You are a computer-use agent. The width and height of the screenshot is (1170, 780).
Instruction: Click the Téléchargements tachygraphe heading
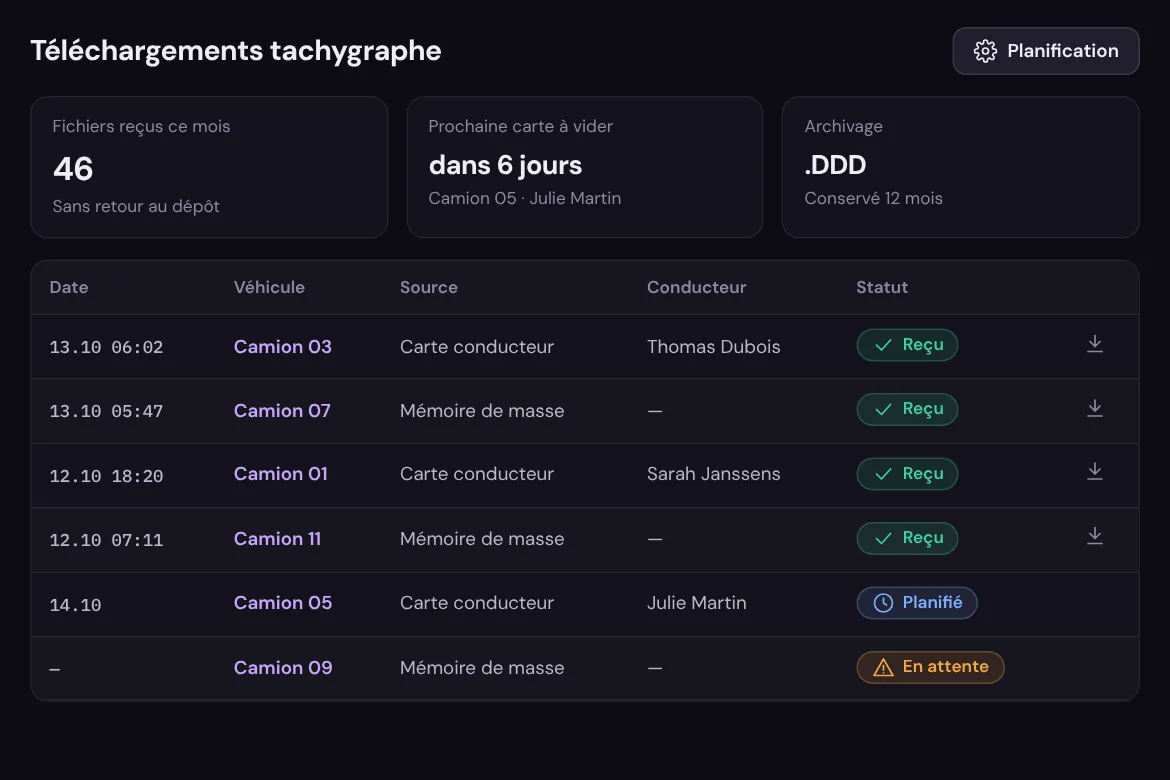236,51
